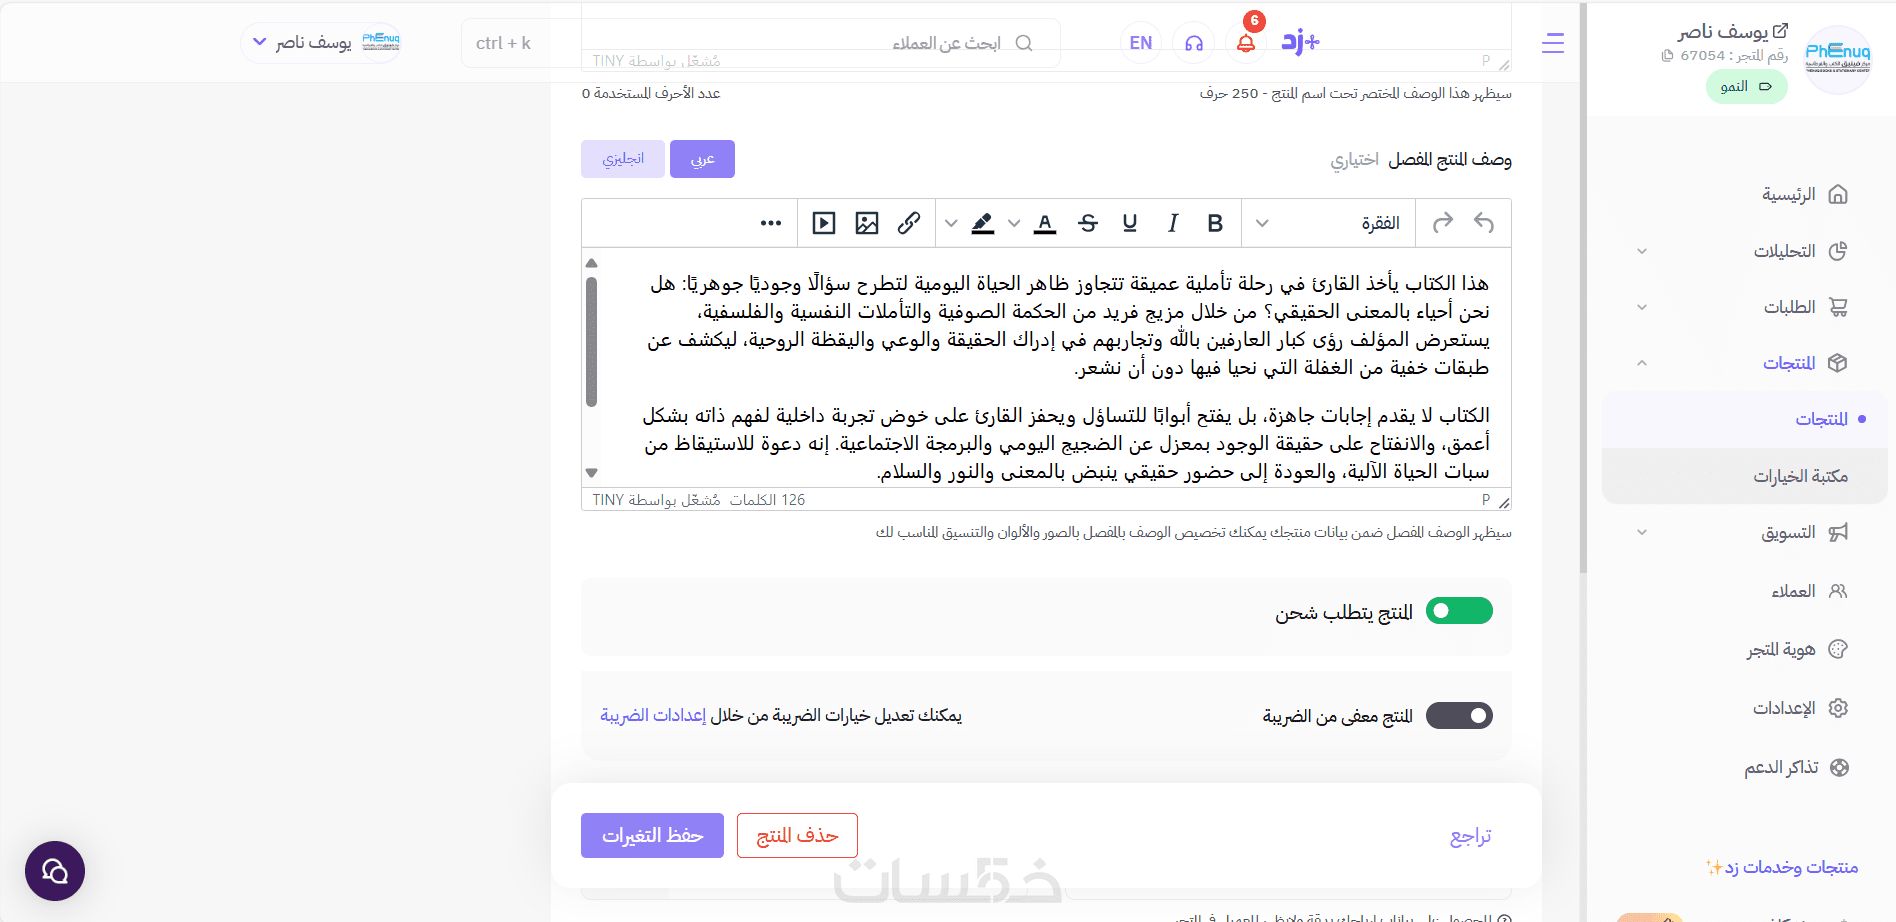
Task: Click حفظ التغيرات save button
Action: point(652,835)
